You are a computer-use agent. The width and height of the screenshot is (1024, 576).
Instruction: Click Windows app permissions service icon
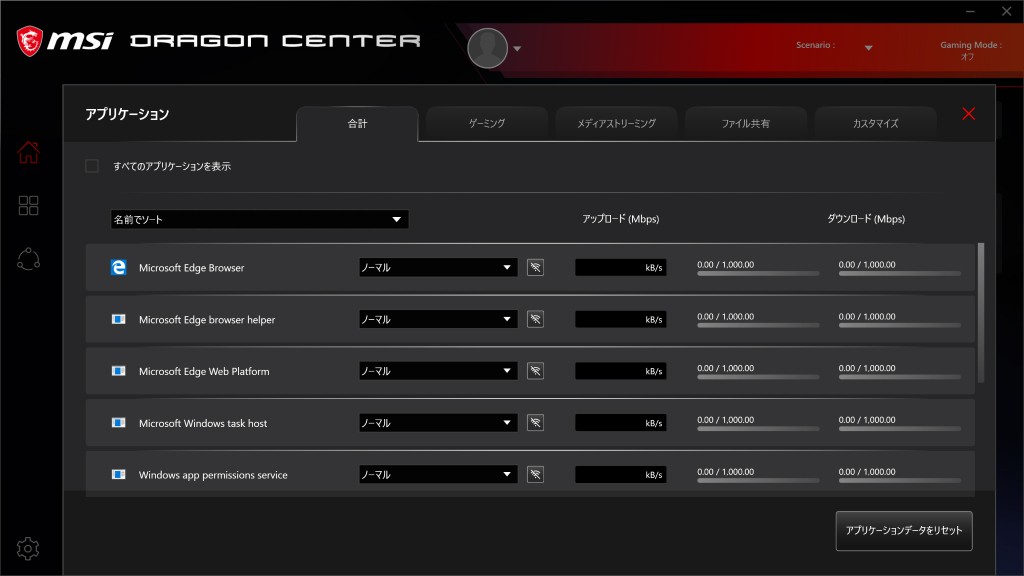(x=118, y=474)
